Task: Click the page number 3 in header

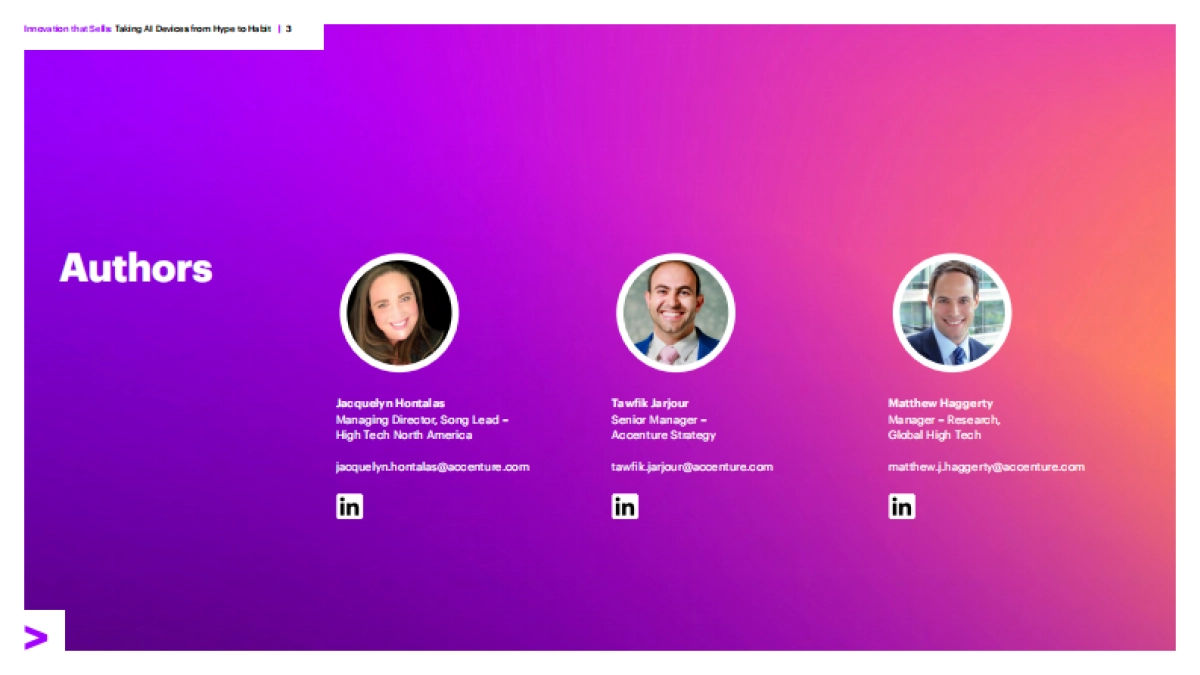Action: point(289,29)
